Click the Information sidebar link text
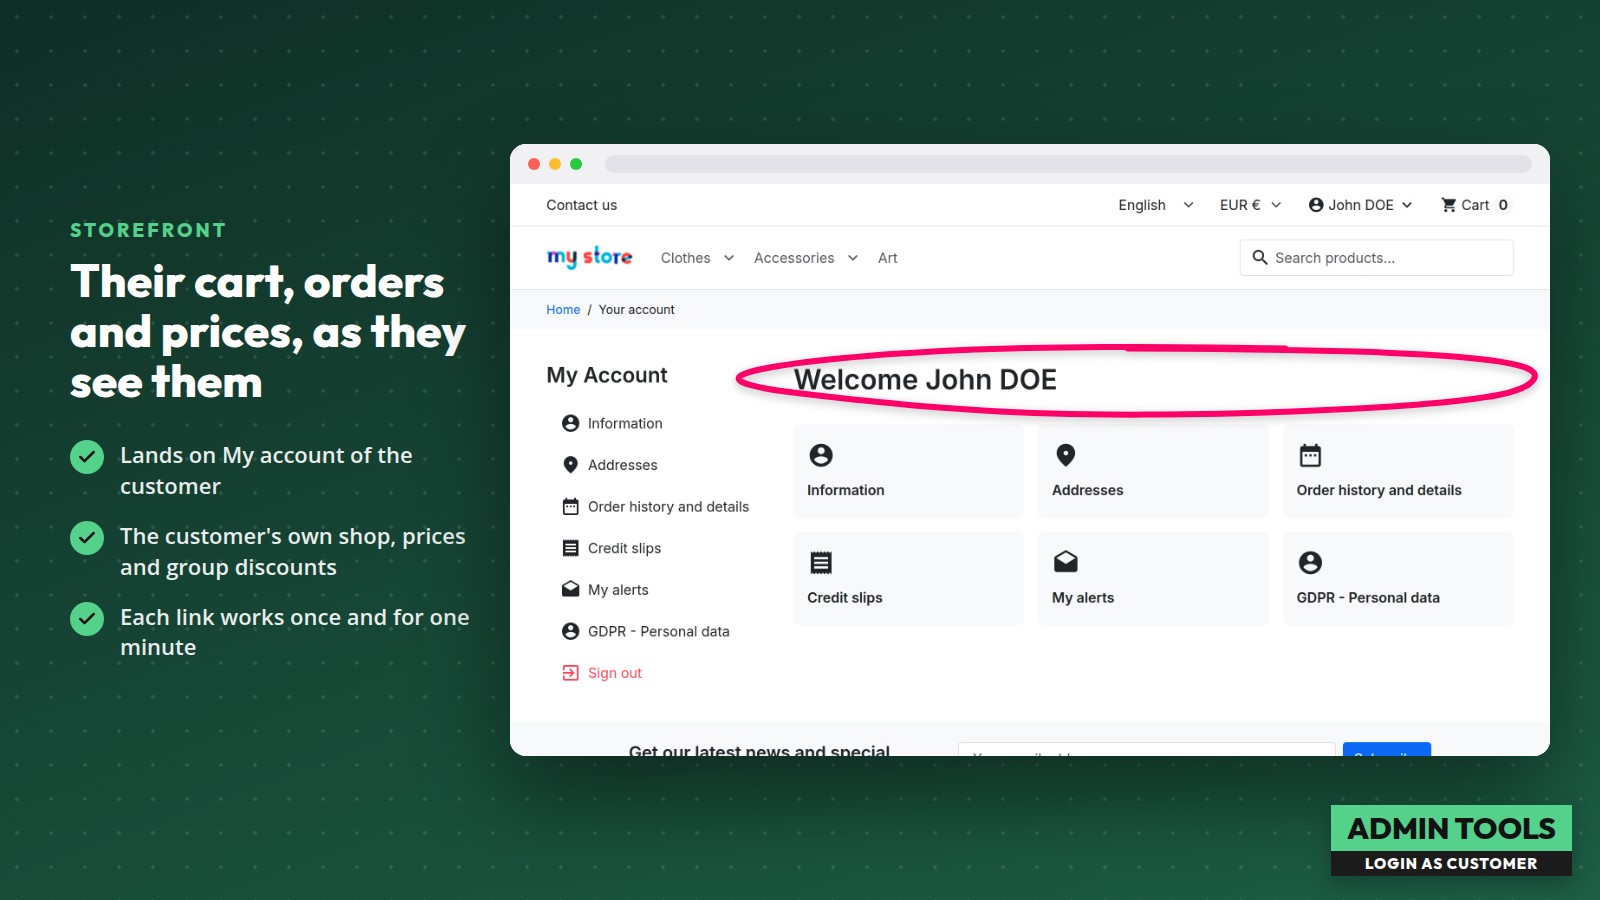 (x=625, y=424)
